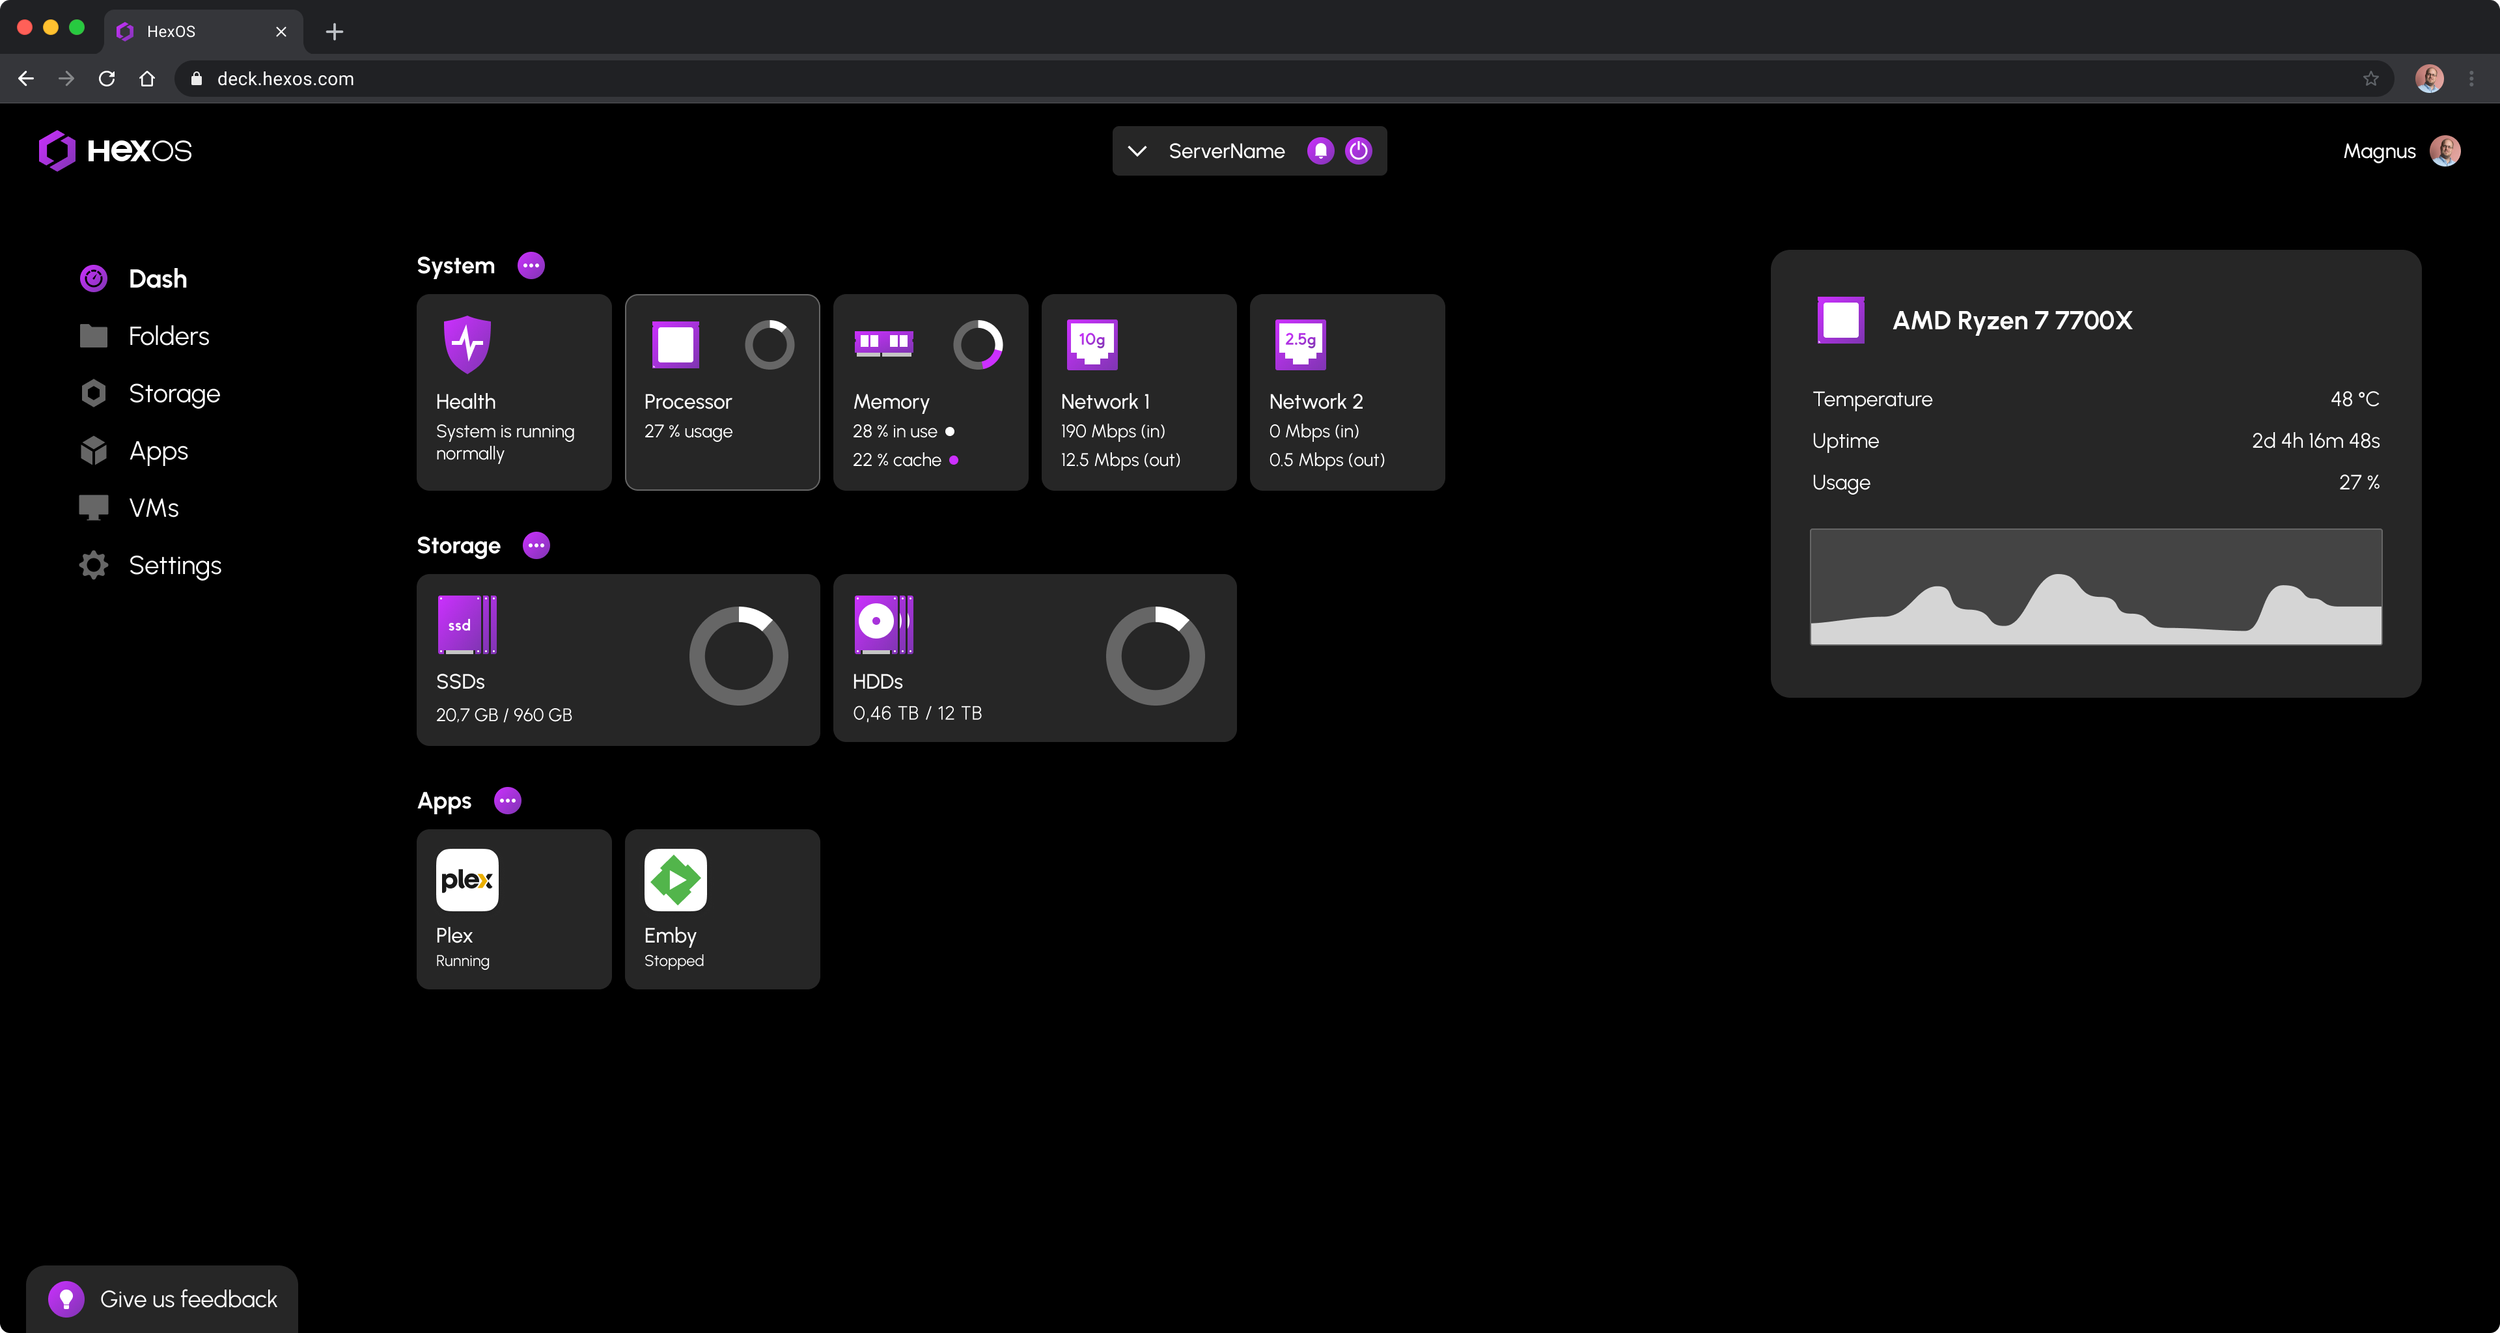Click the Plex app icon
The width and height of the screenshot is (2500, 1333).
coord(468,880)
